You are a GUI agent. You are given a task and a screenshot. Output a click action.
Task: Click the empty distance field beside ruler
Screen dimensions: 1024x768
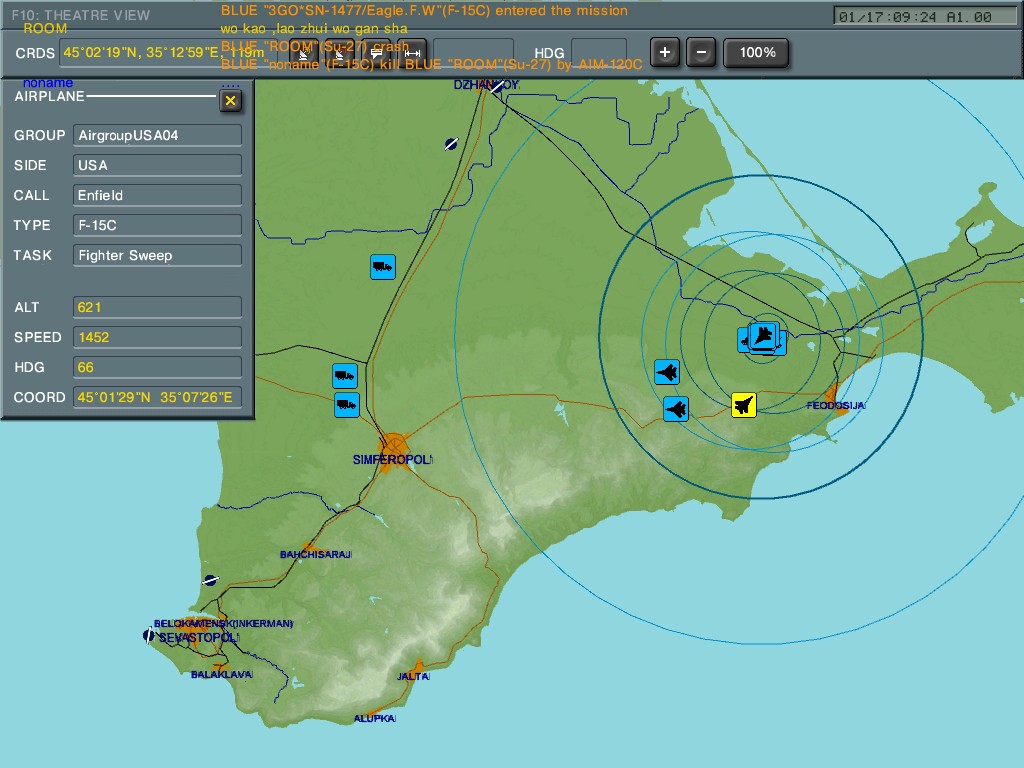click(x=473, y=52)
